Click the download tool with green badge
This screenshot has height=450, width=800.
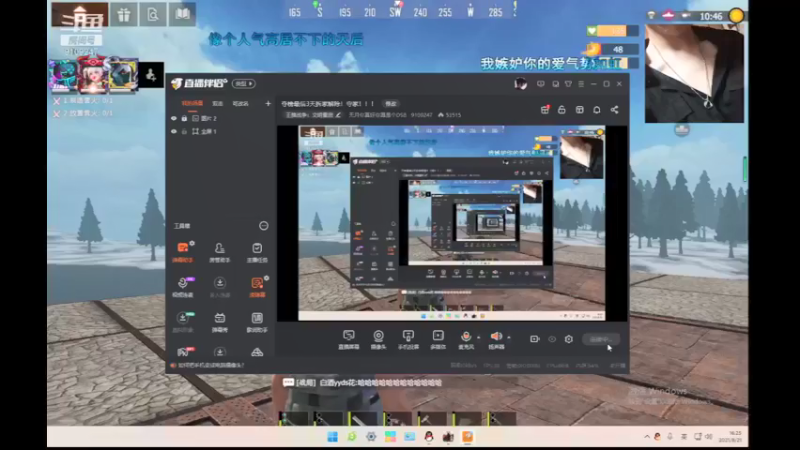point(183,322)
